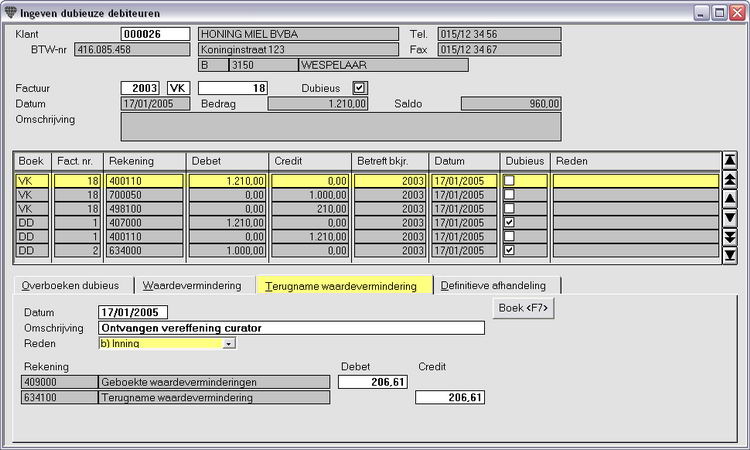750x450 pixels.
Task: Click the Fact. nr. column header
Action: [x=77, y=161]
